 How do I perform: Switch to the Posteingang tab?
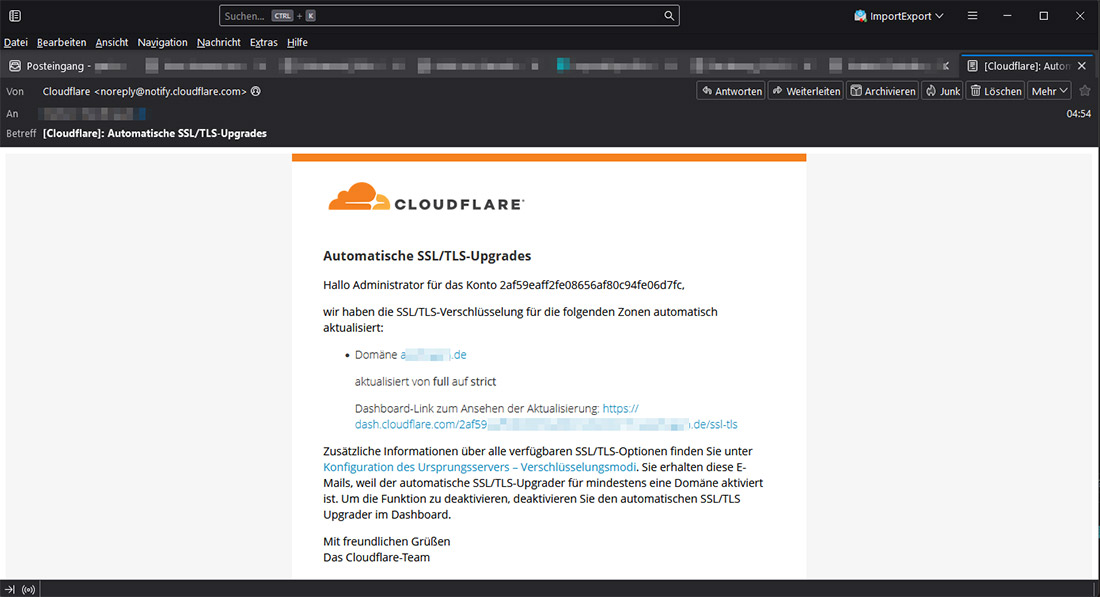(60, 66)
